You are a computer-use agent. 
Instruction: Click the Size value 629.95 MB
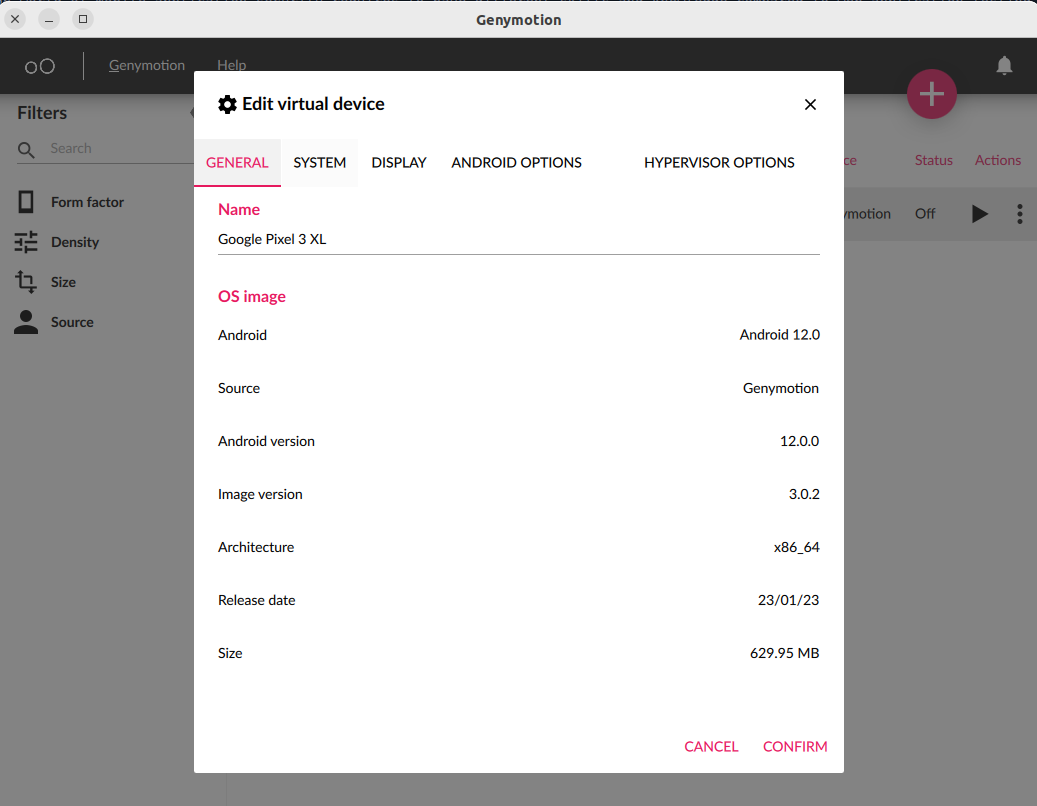784,653
